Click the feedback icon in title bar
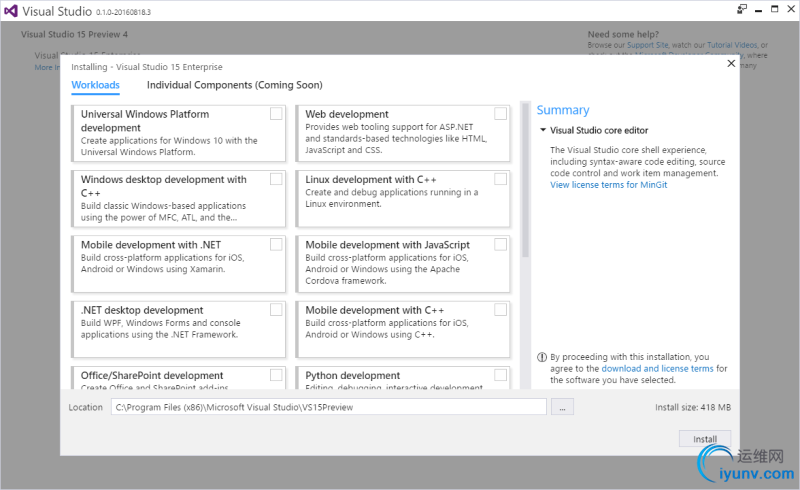Screen dimensions: 800x490 pyautogui.click(x=742, y=8)
